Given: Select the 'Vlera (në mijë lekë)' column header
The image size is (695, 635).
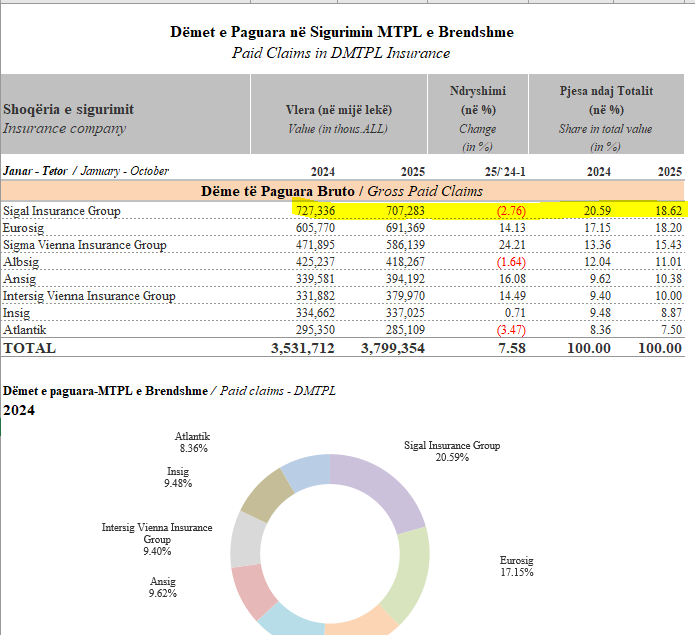Looking at the screenshot, I should tap(338, 109).
